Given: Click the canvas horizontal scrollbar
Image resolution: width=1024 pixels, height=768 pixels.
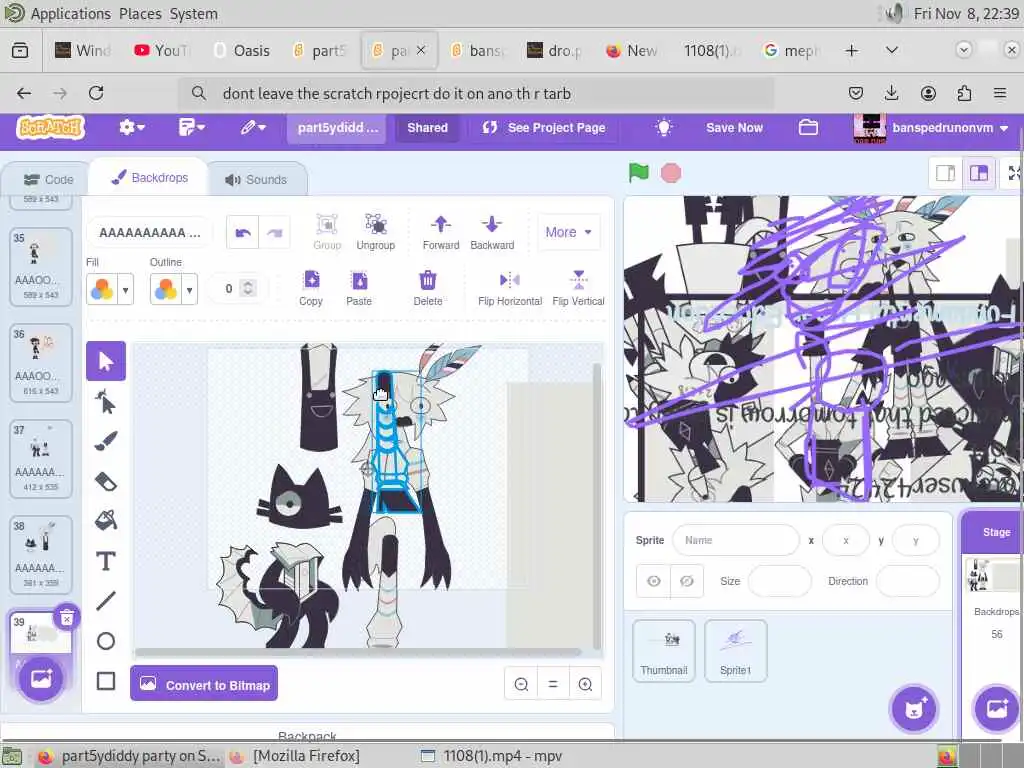Looking at the screenshot, I should (x=358, y=652).
